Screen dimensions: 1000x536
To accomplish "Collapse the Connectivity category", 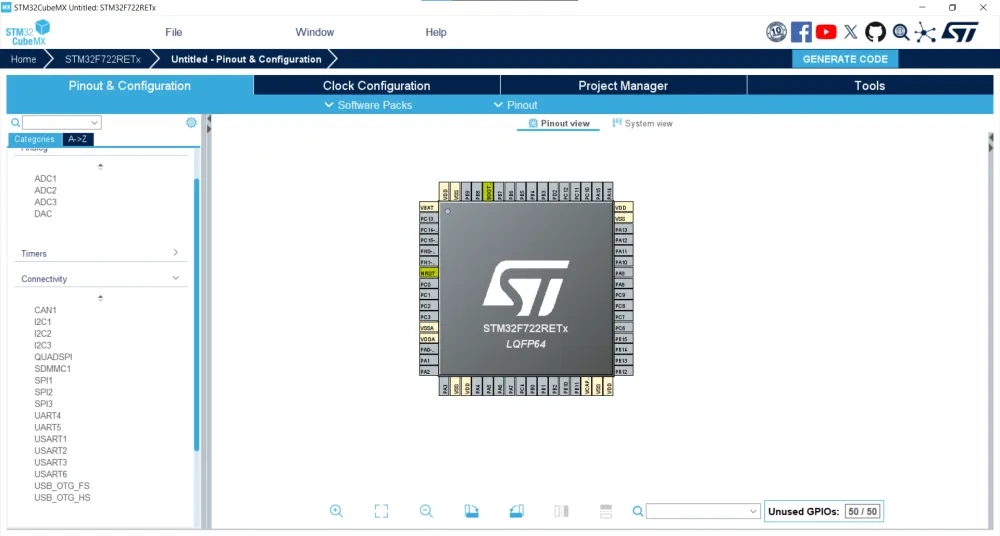I will (x=100, y=279).
